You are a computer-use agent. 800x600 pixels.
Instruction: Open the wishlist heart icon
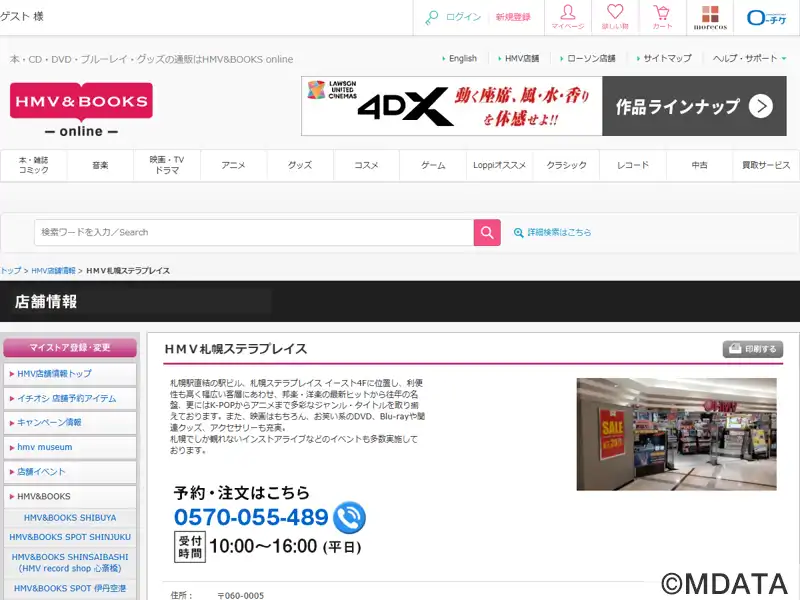pos(615,12)
